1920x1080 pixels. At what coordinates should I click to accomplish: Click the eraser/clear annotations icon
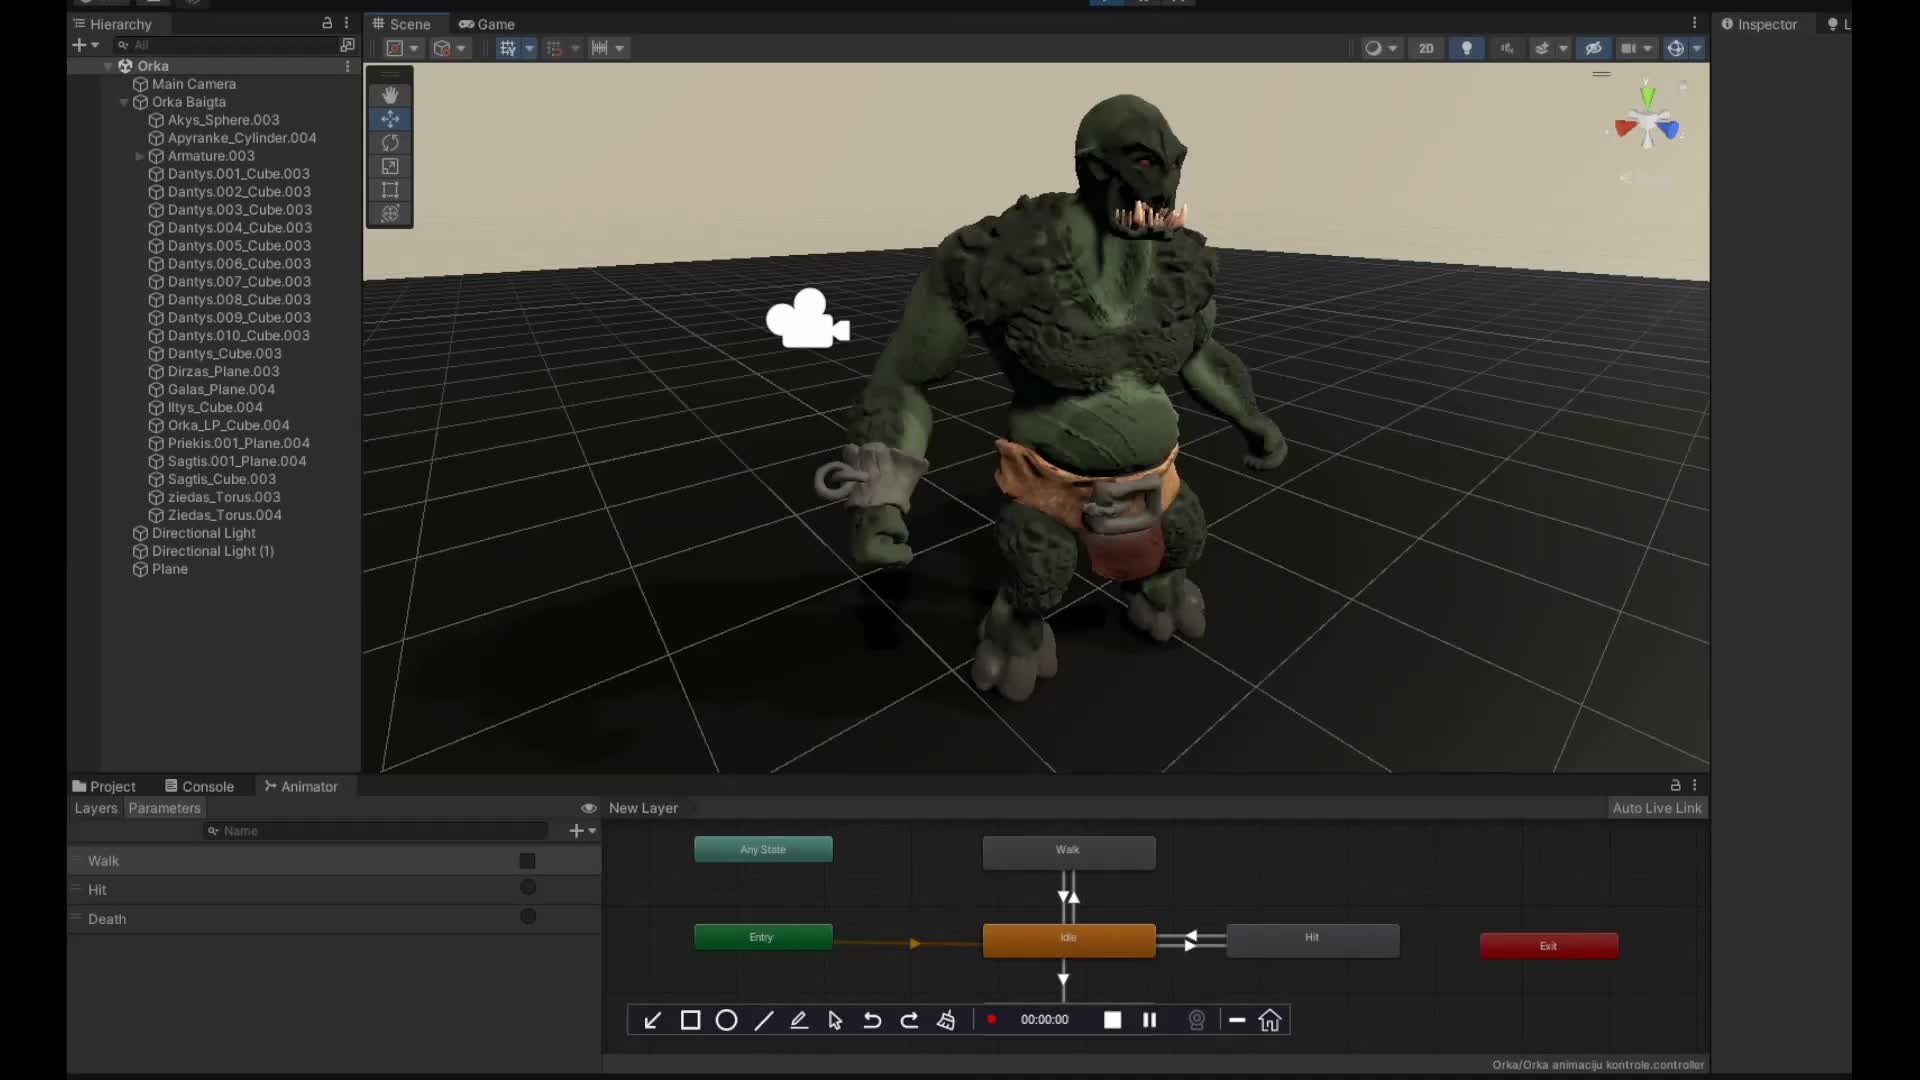pos(946,1020)
